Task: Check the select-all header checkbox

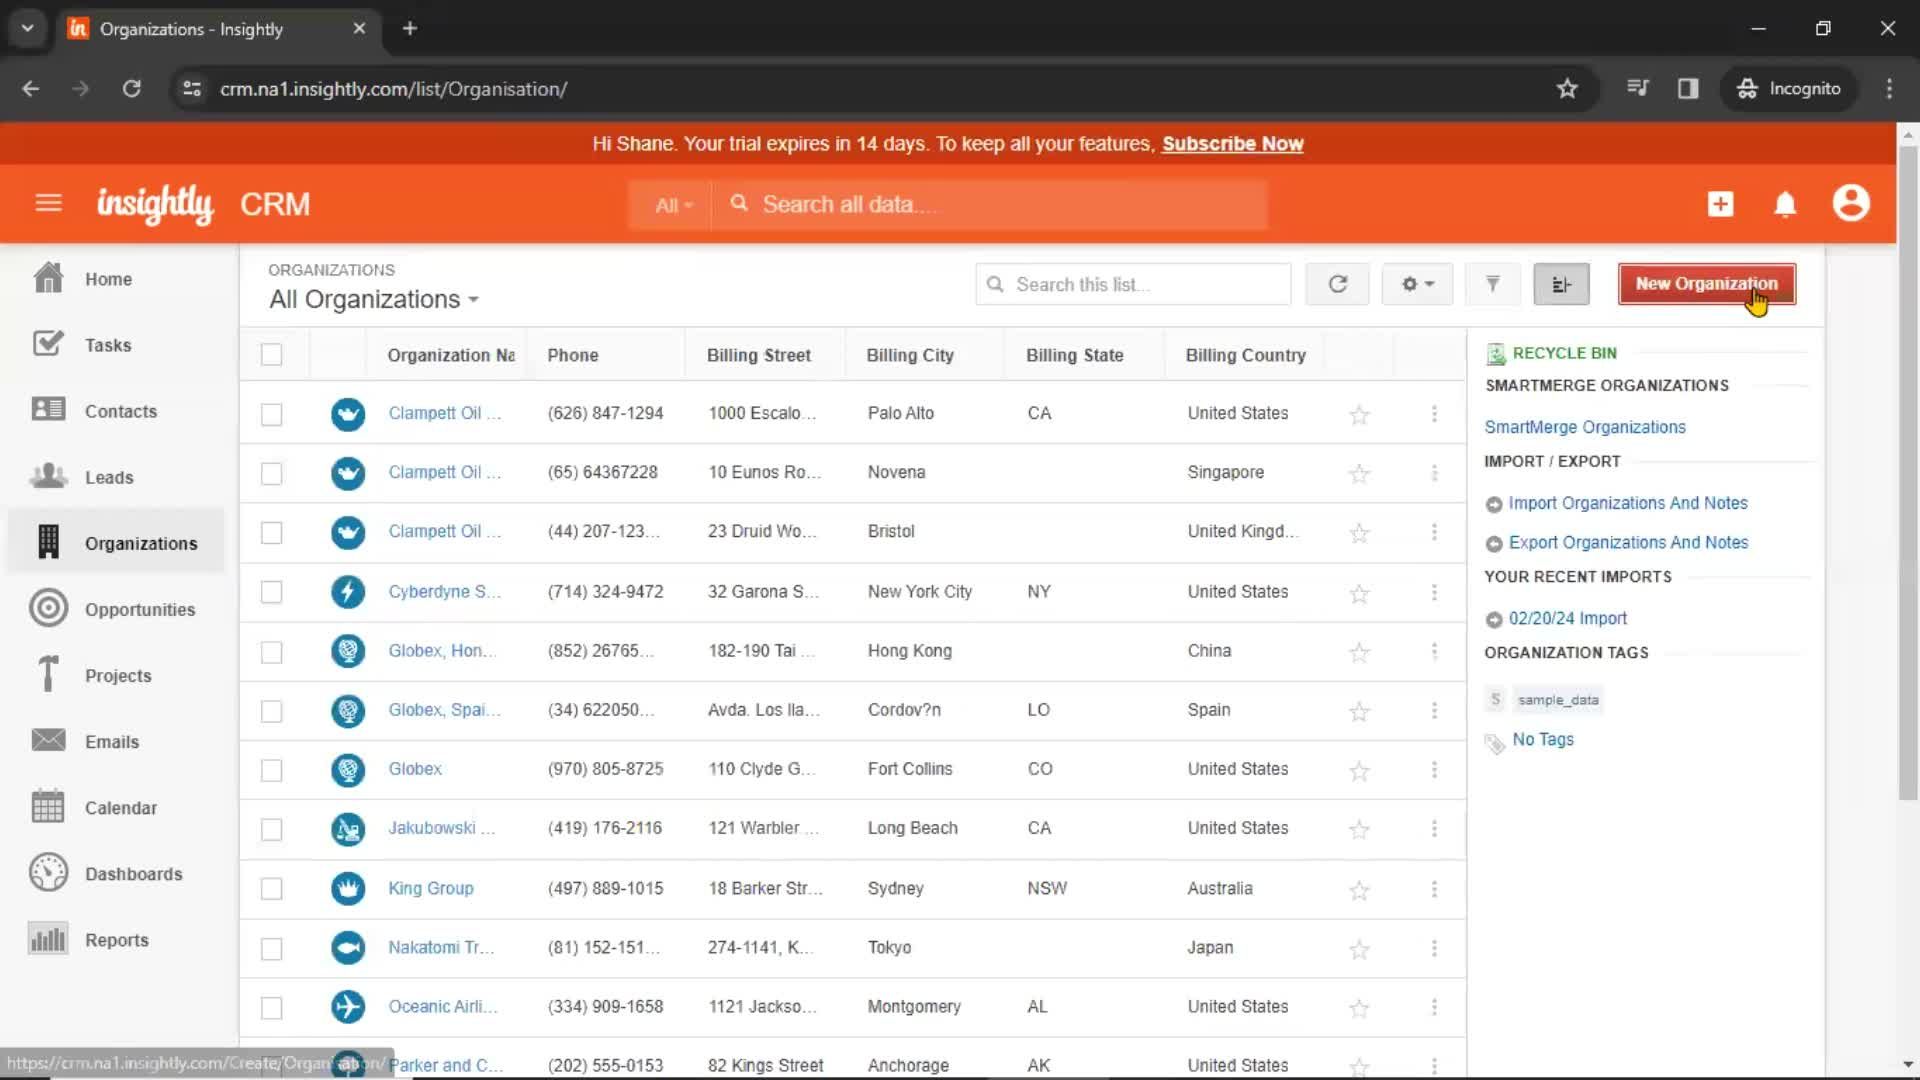Action: click(271, 355)
